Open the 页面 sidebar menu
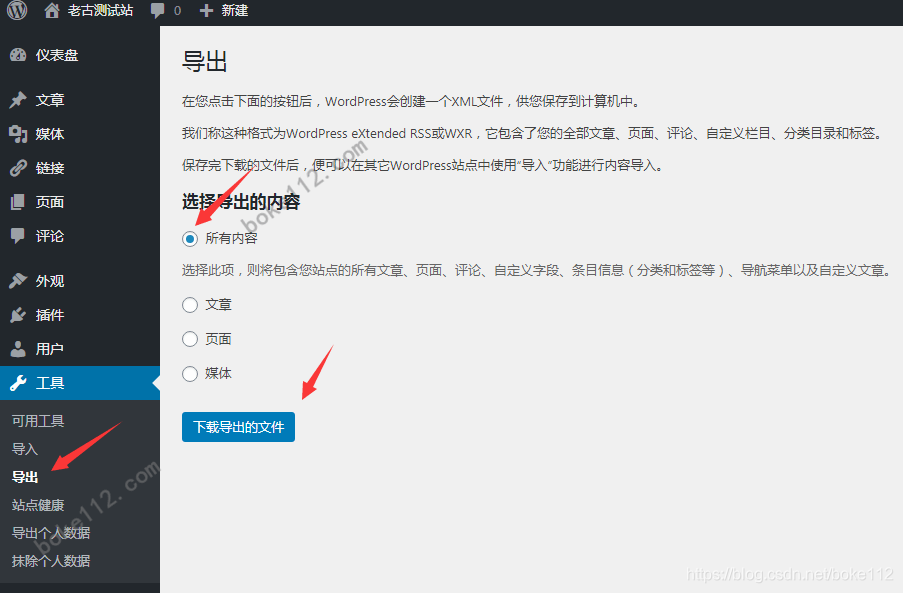The width and height of the screenshot is (903, 593). 80,202
